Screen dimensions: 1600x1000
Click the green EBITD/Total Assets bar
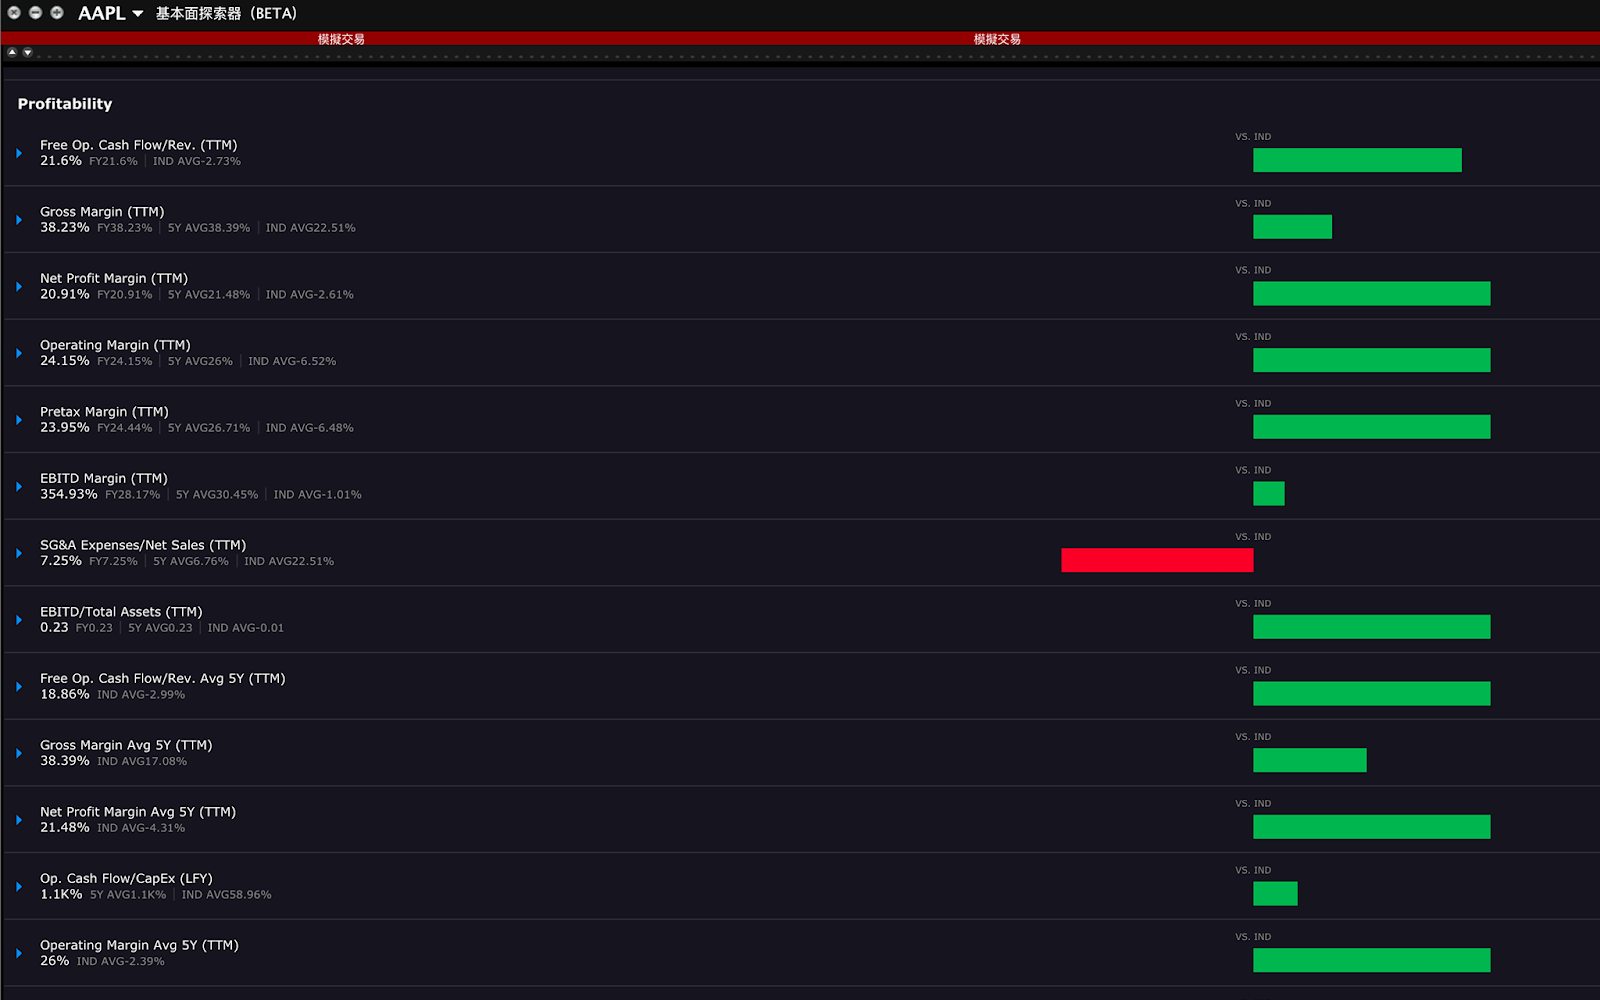1372,627
